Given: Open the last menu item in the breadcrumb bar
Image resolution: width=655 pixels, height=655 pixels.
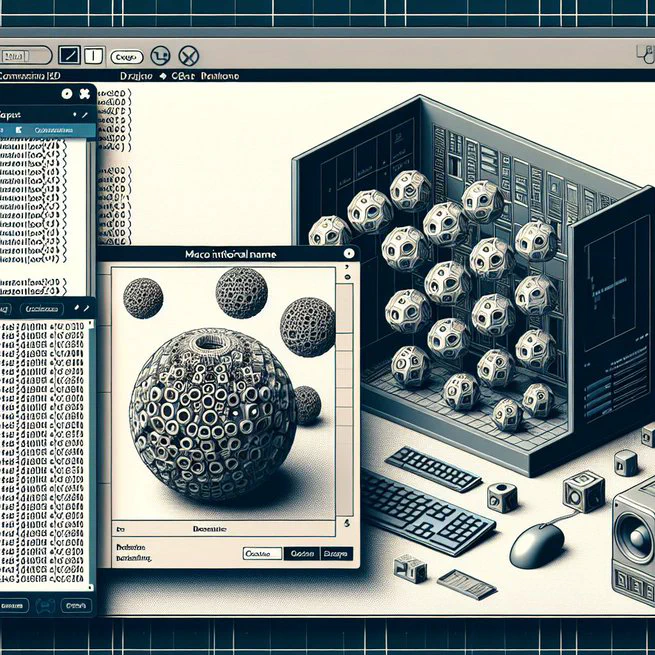Looking at the screenshot, I should (220, 75).
